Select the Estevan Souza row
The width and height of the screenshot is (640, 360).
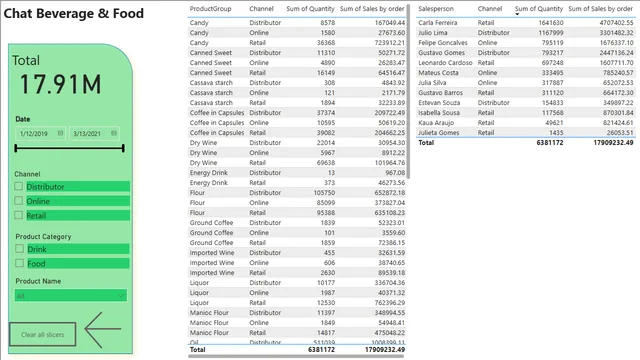pos(526,103)
